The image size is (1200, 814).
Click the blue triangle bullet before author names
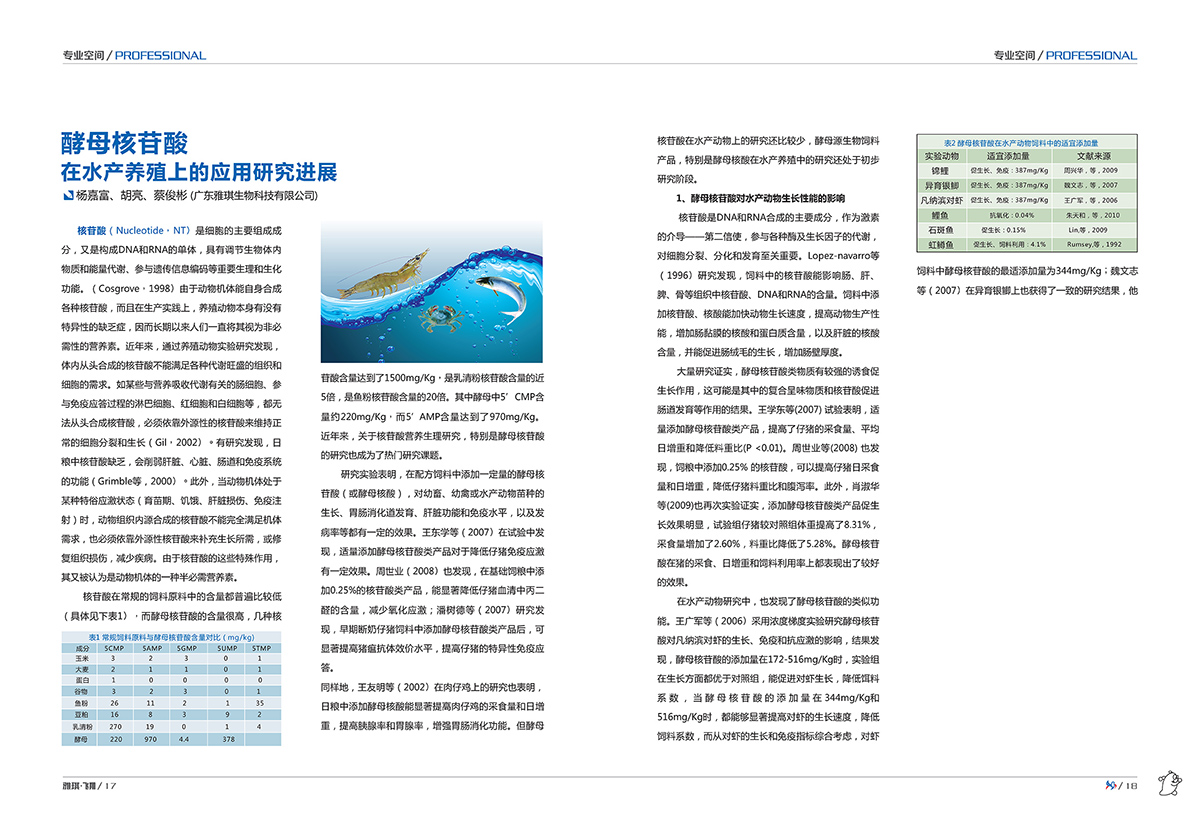pos(67,196)
